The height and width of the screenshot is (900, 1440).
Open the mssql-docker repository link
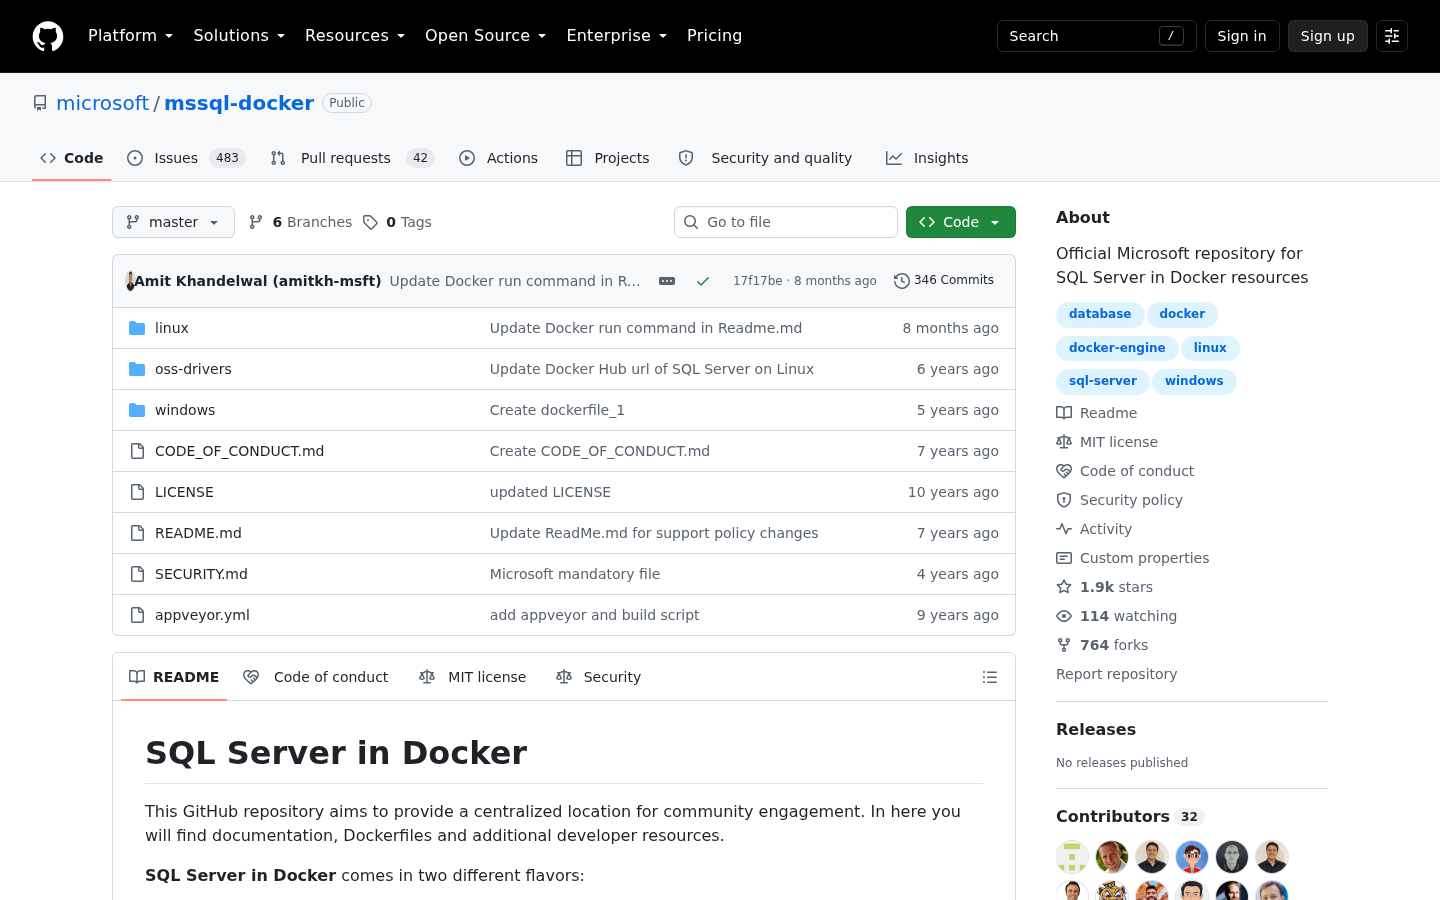[239, 103]
